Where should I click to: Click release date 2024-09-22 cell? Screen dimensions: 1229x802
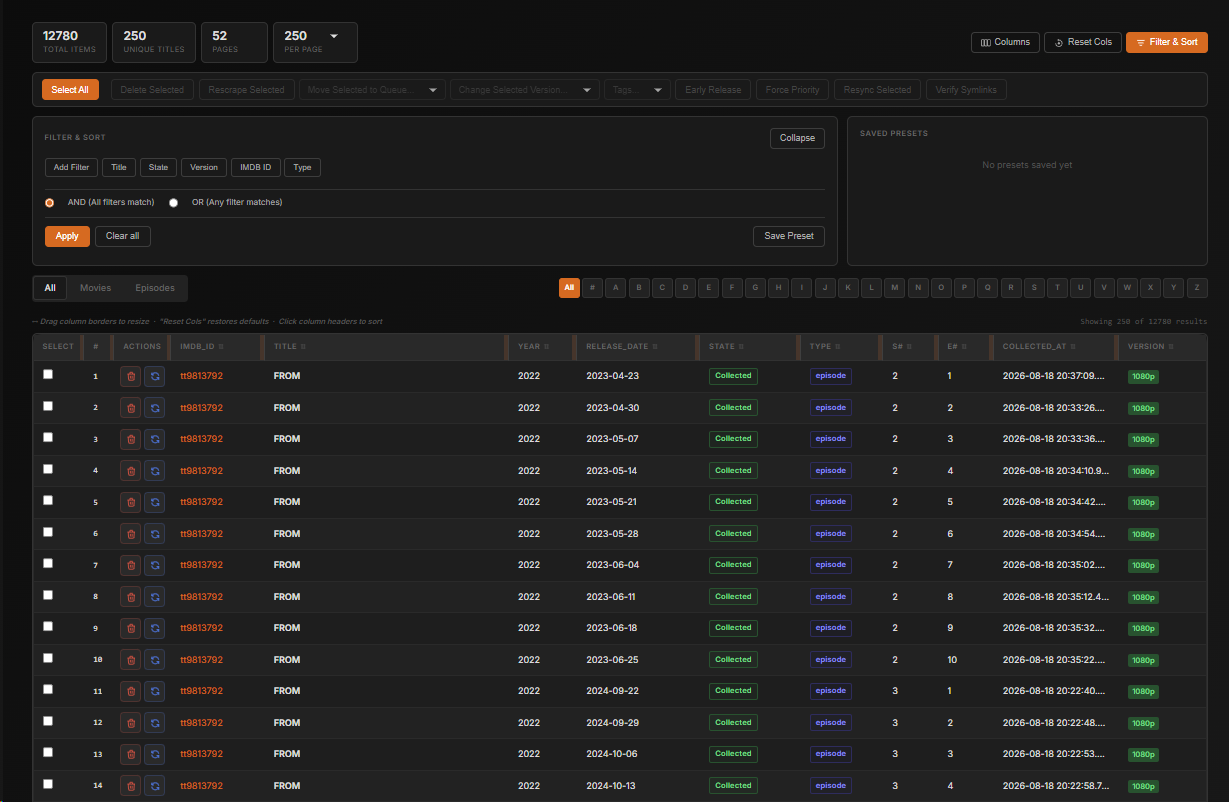pos(612,691)
